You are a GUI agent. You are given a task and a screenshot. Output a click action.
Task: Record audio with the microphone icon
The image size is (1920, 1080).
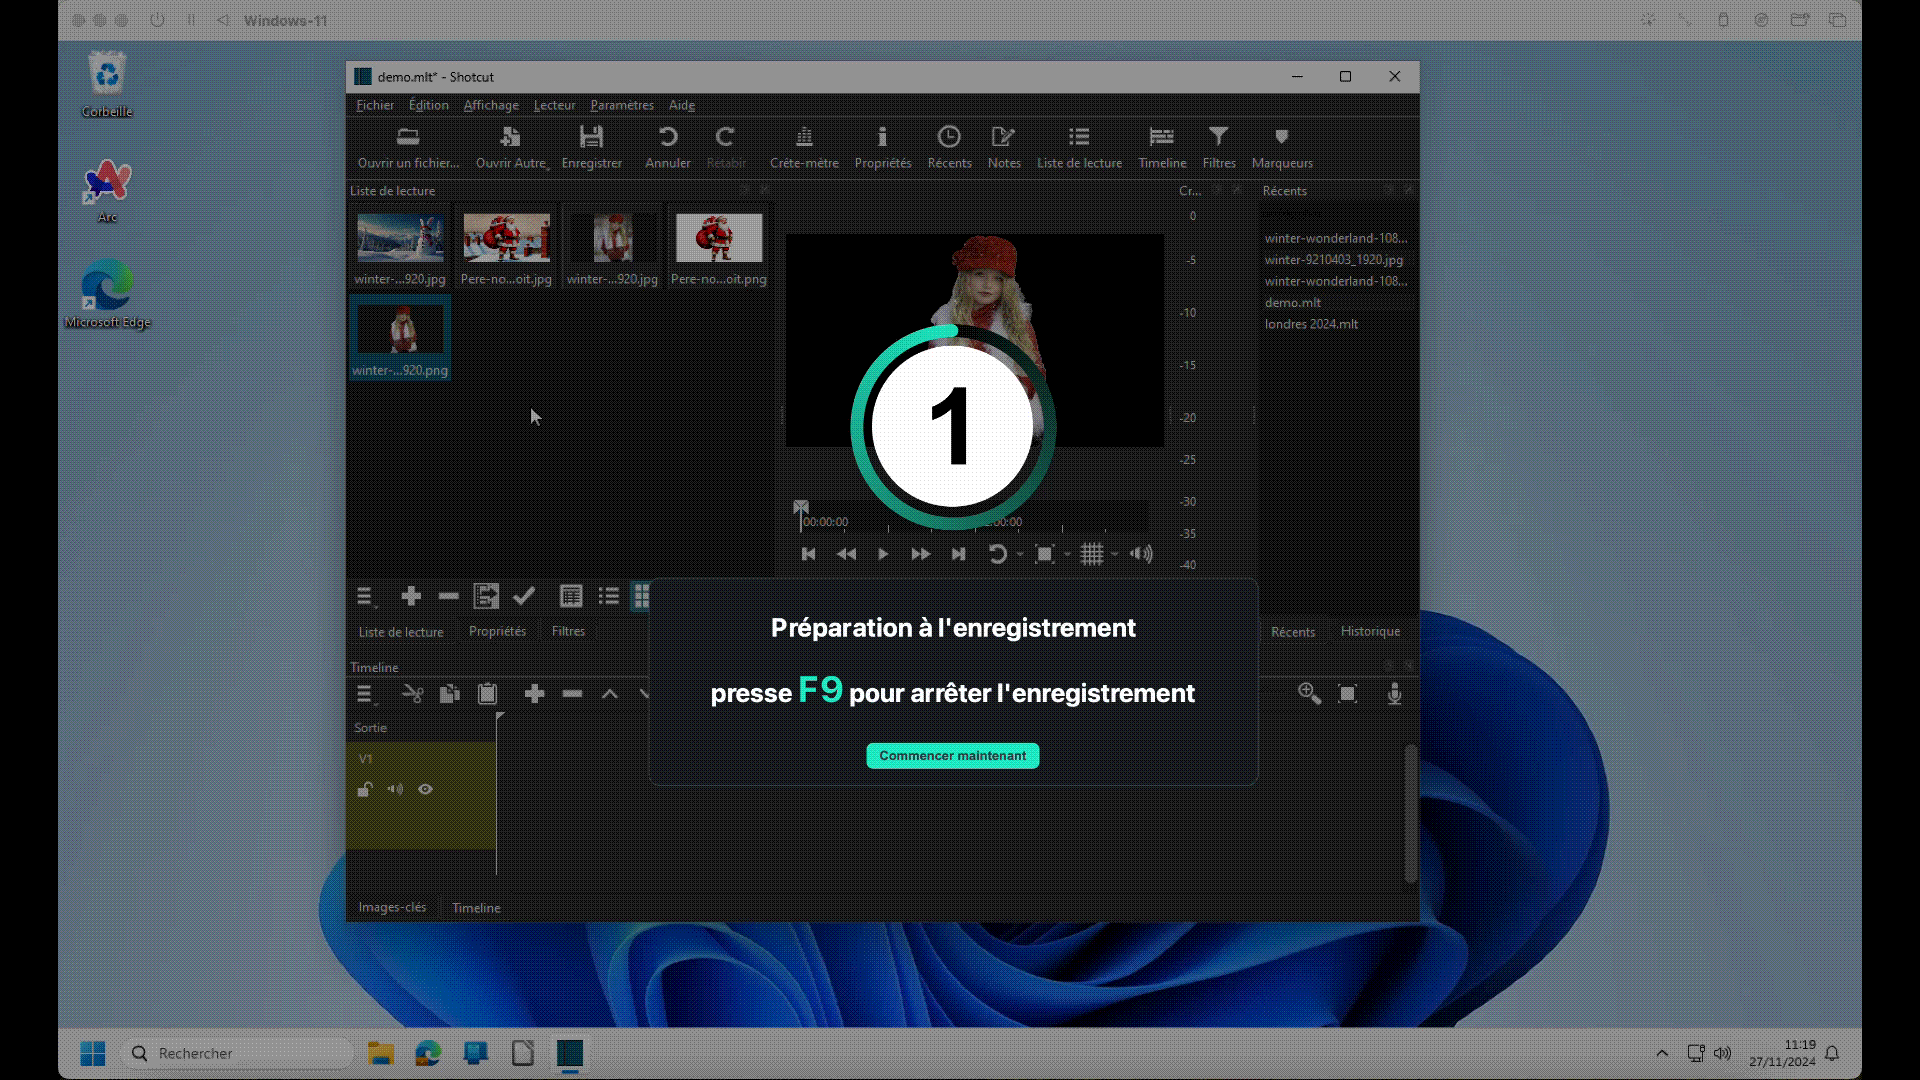[x=1394, y=693]
